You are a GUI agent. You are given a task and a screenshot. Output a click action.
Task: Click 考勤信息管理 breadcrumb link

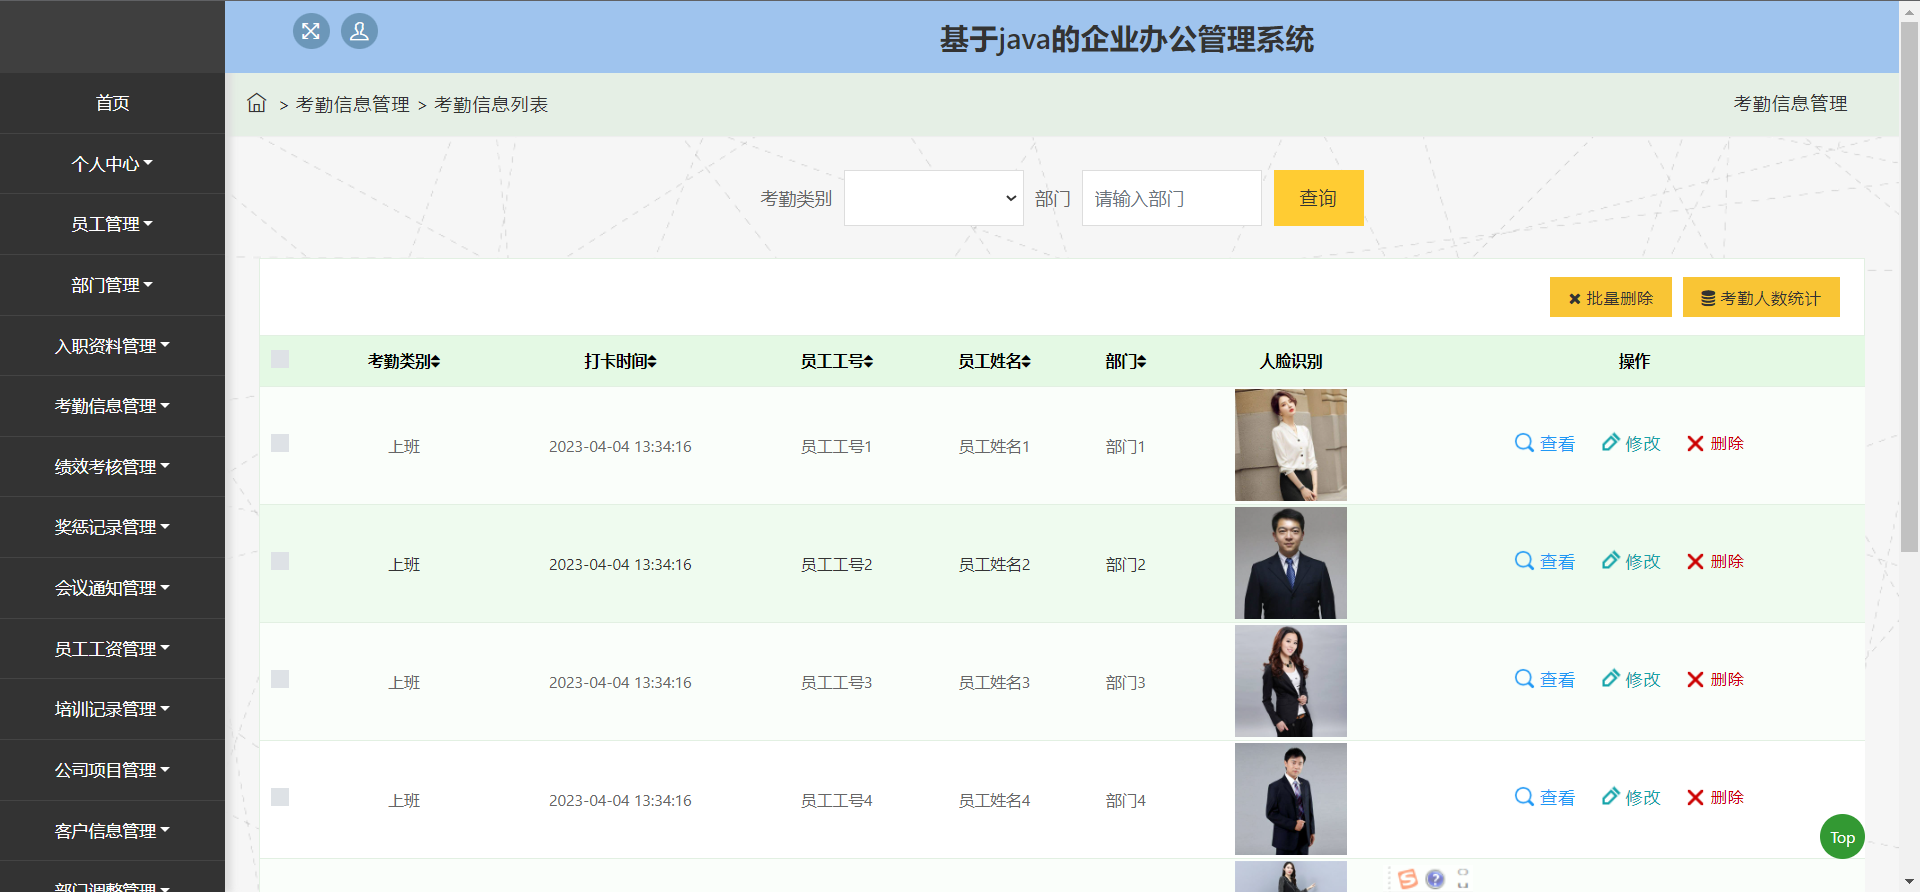click(352, 104)
